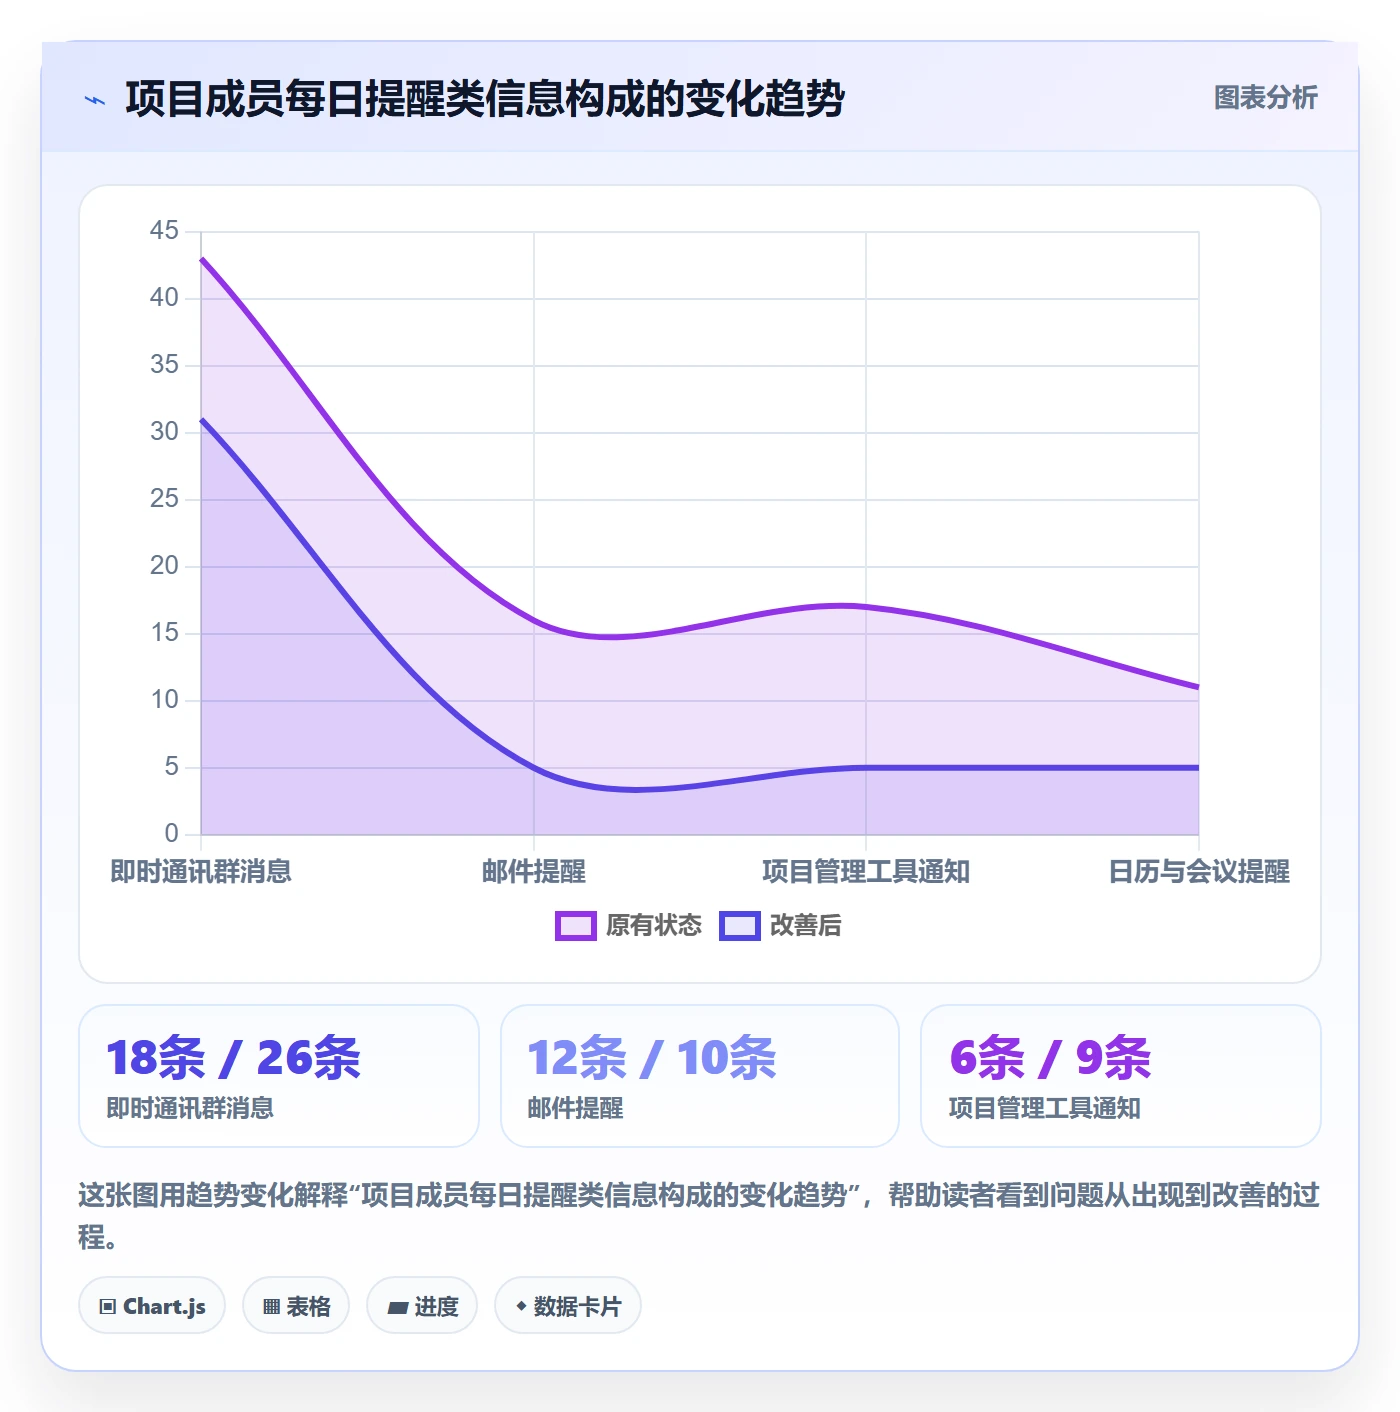
Task: Toggle the 改善后 legend item
Action: point(781,926)
